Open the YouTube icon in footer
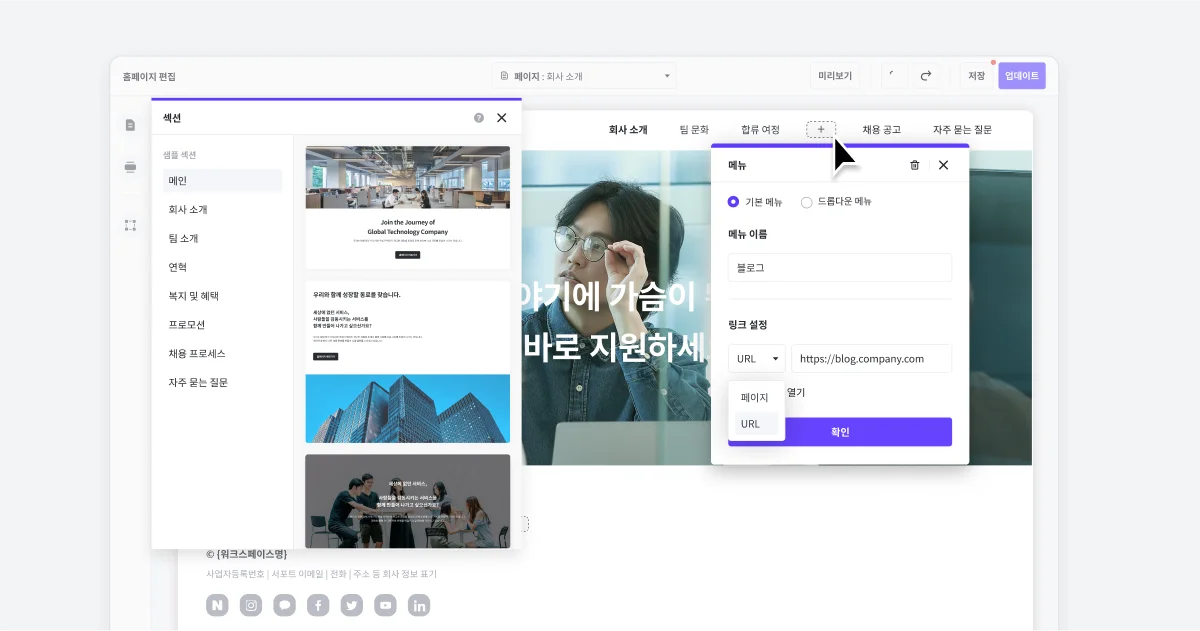1200x631 pixels. click(385, 605)
